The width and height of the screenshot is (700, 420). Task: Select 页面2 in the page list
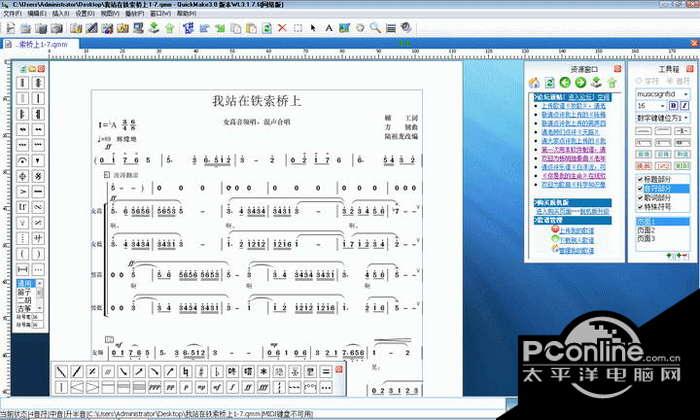[646, 230]
